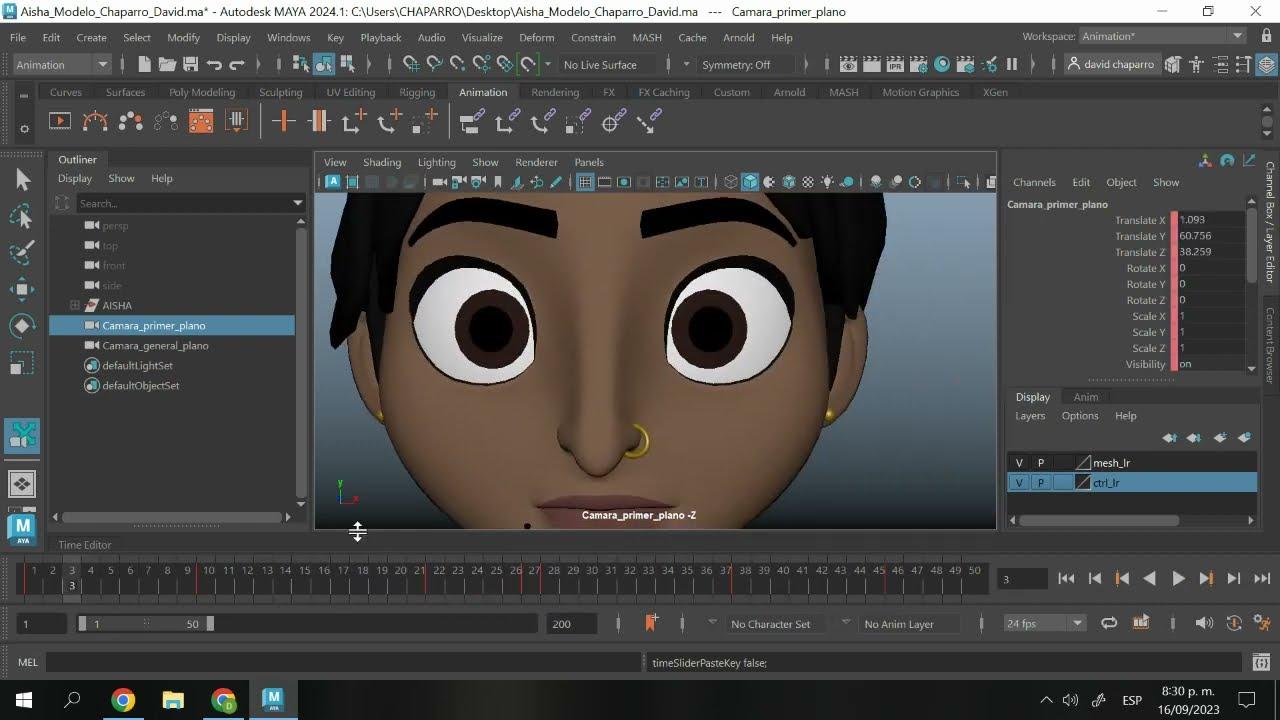Open the viewport Shading menu

[x=382, y=162]
